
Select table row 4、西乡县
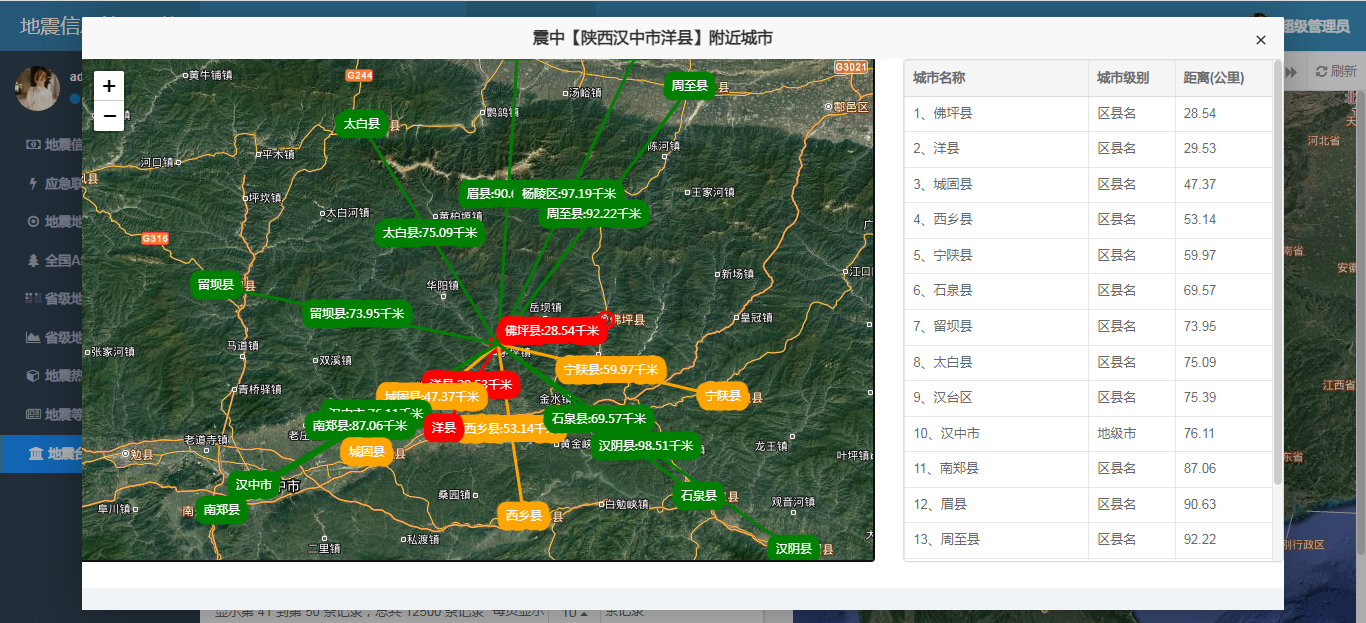pyautogui.click(x=1089, y=220)
